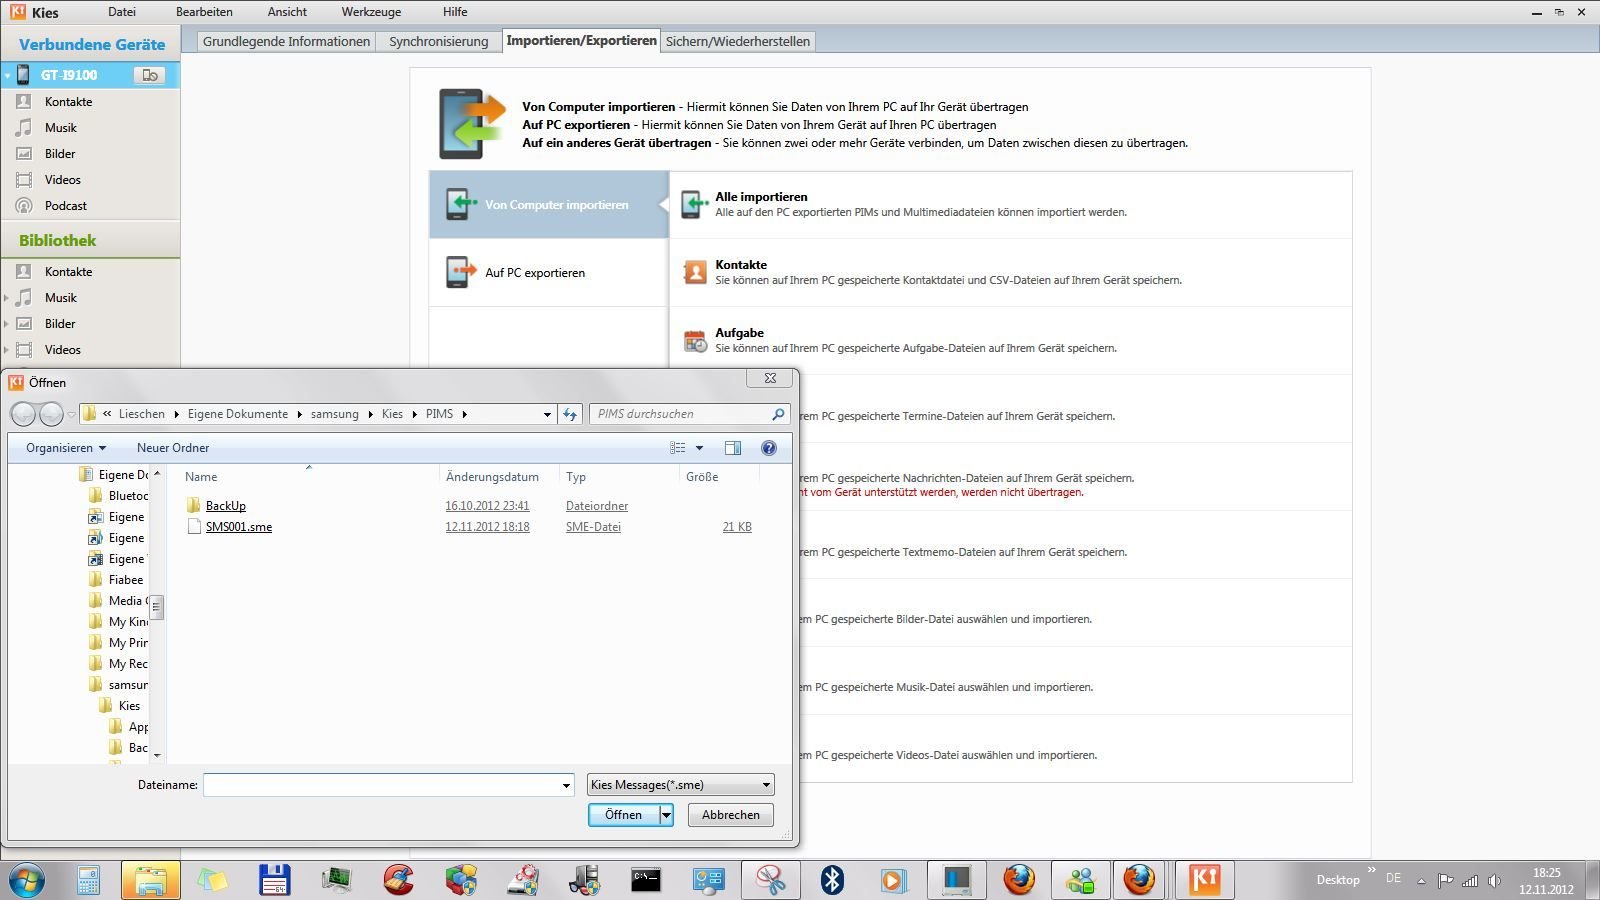This screenshot has height=900, width=1600.
Task: Expand Bilder in the Bibliothek tree
Action: 6,323
